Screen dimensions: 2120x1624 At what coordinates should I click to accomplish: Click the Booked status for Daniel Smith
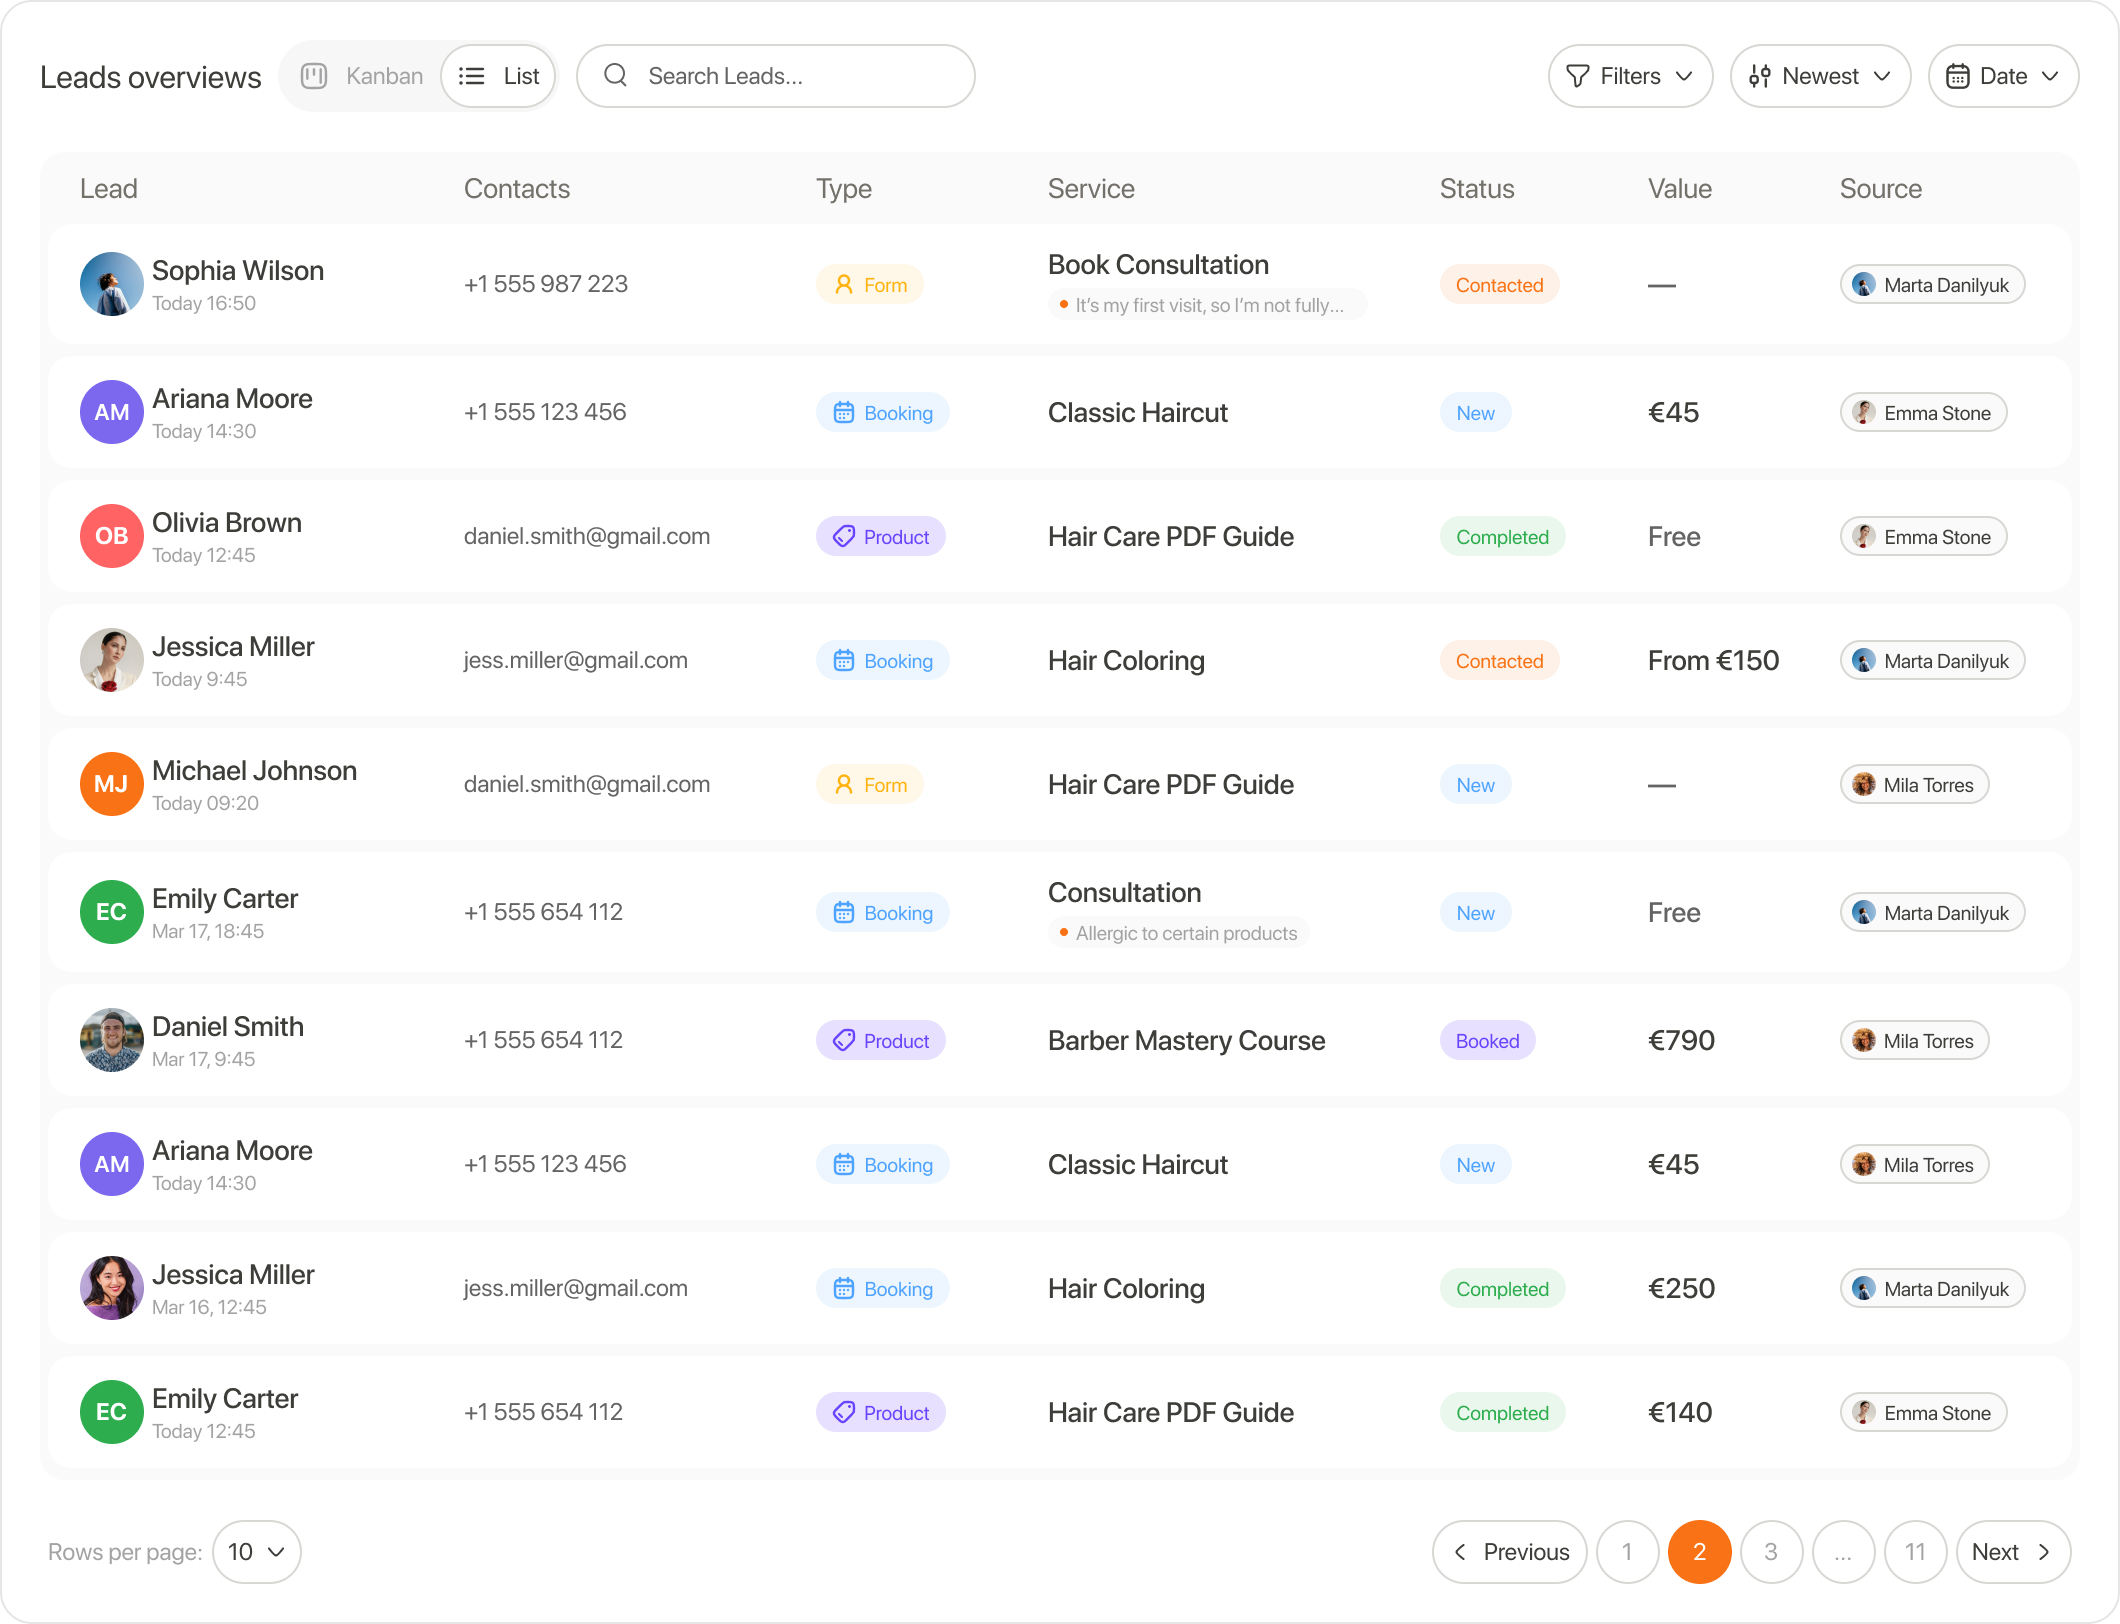tap(1488, 1041)
